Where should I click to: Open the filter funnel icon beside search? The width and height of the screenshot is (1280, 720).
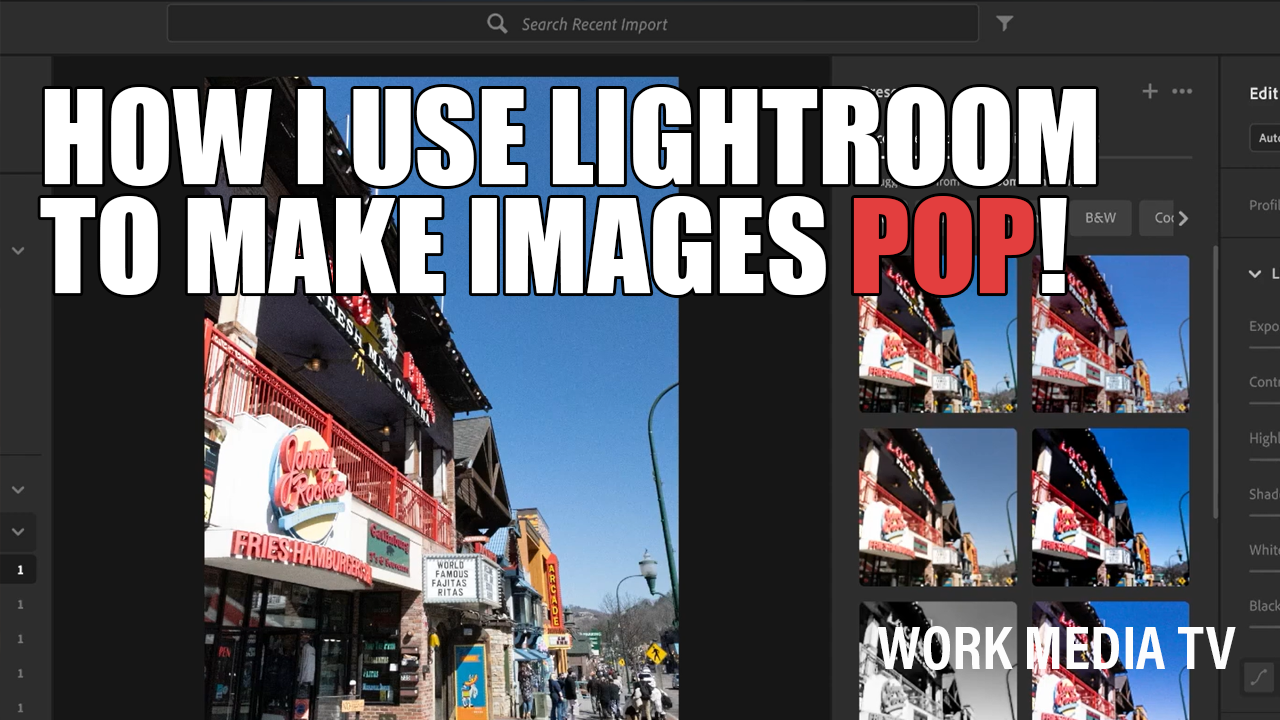point(1005,23)
